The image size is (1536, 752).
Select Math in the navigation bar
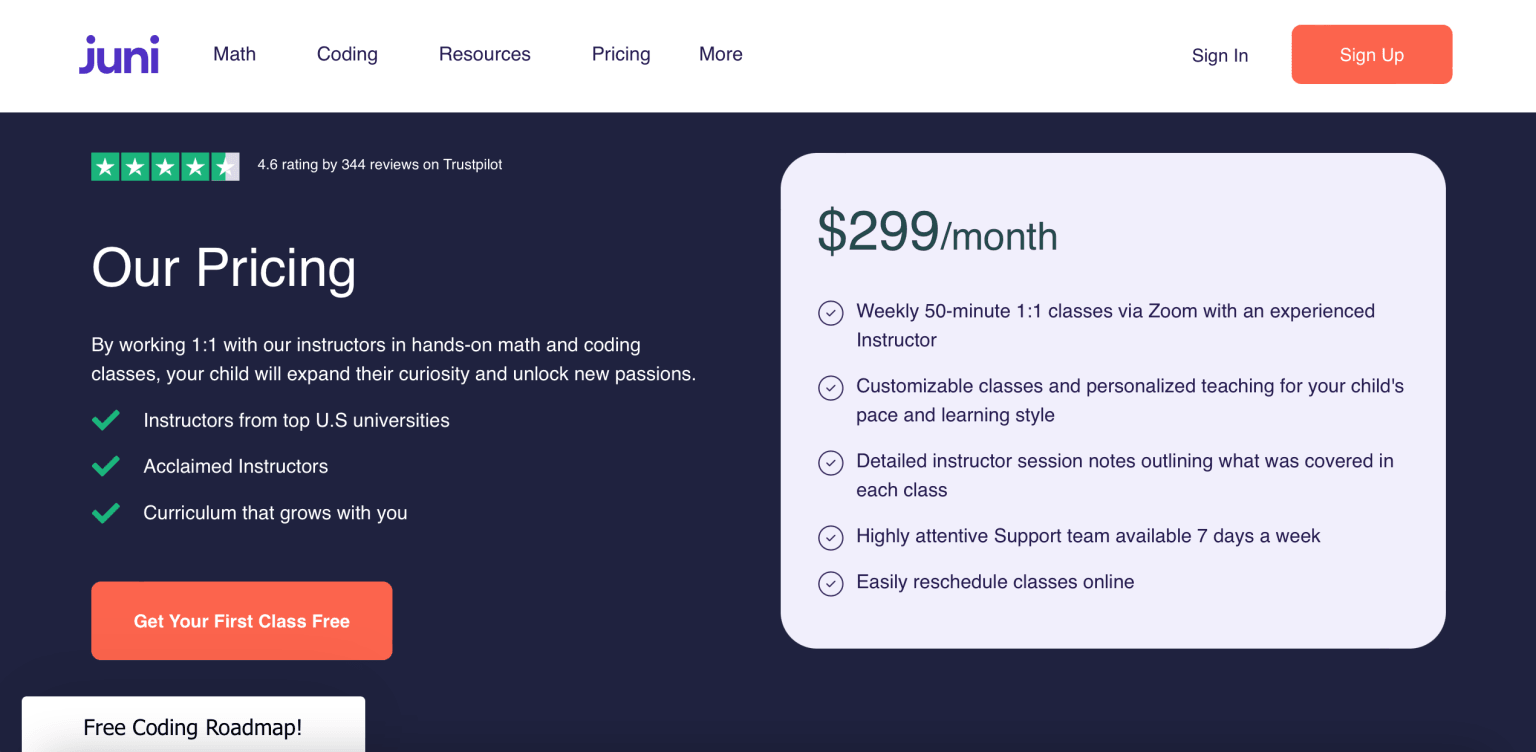[234, 54]
